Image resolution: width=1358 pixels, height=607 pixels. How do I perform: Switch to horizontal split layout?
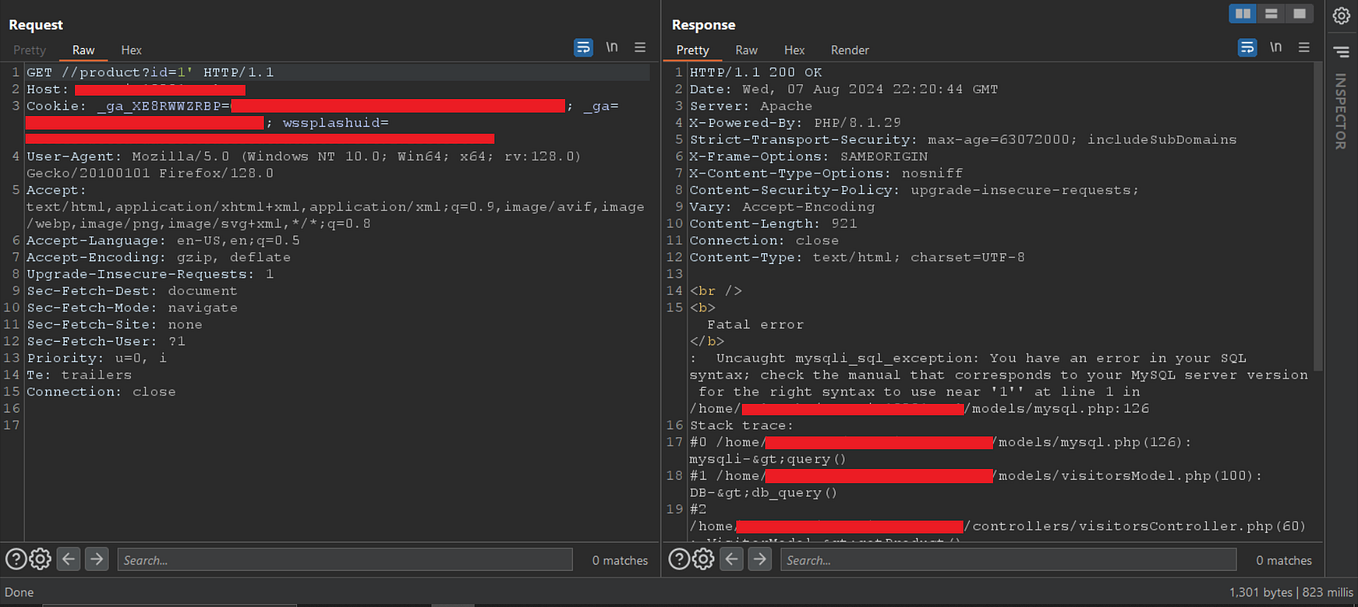tap(1270, 13)
